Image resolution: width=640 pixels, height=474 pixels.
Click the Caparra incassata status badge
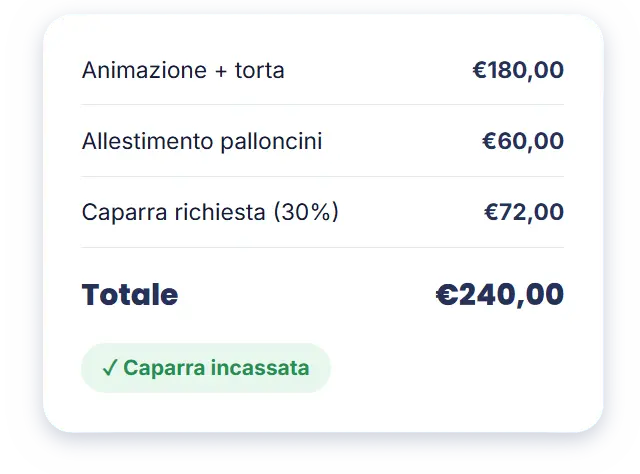pyautogui.click(x=206, y=368)
